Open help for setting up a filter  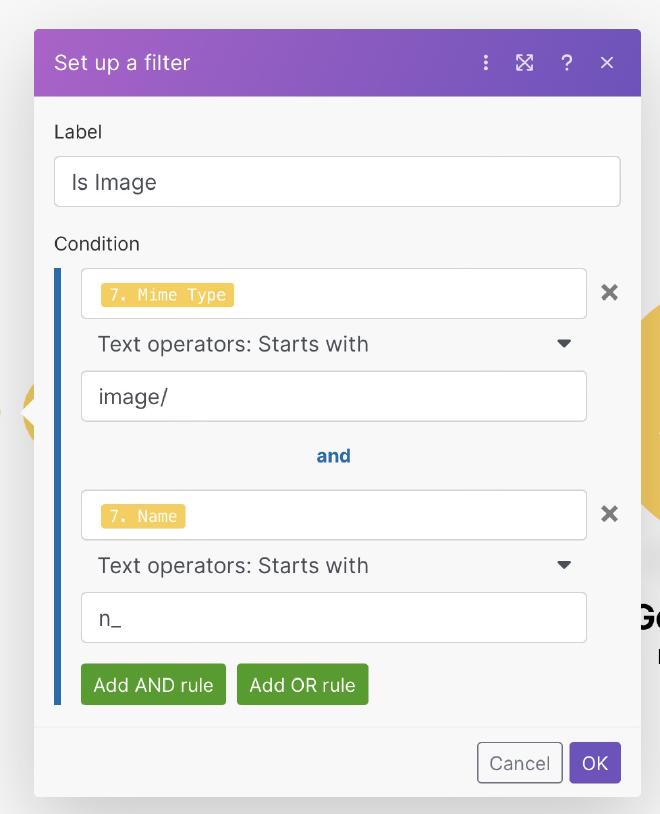(x=566, y=62)
